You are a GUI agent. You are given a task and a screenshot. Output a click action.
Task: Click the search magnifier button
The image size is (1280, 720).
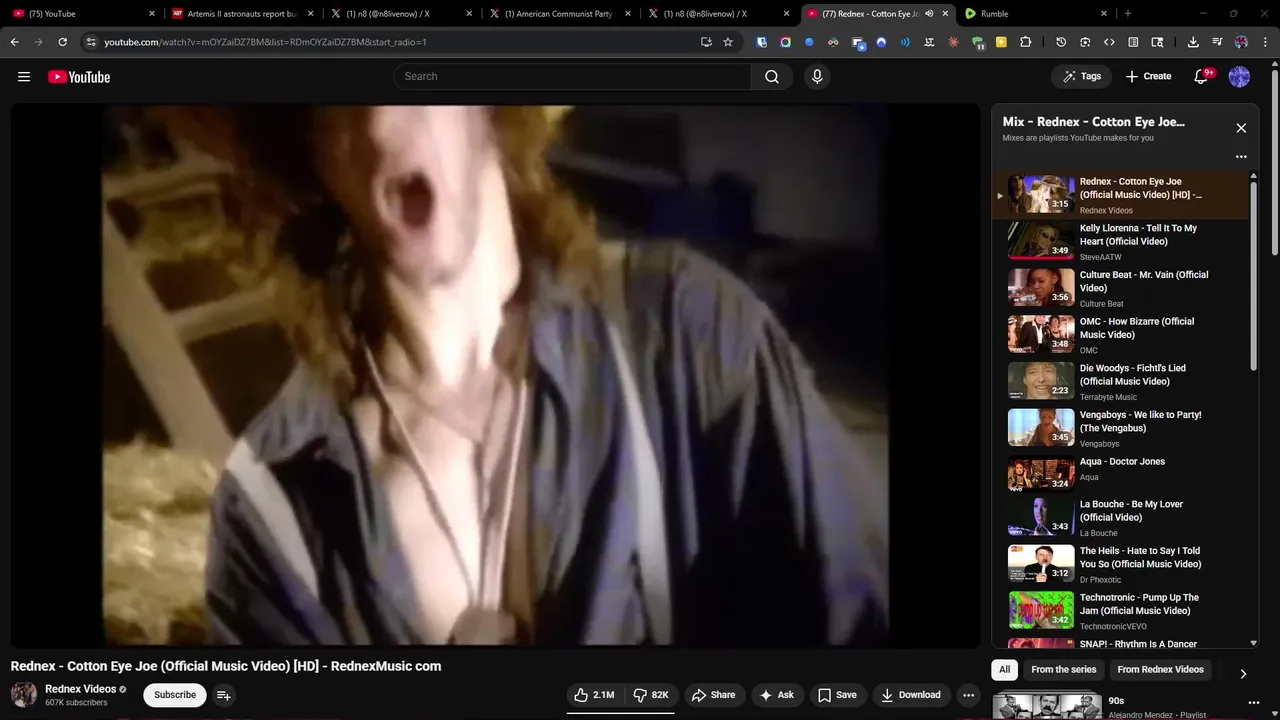coord(772,77)
